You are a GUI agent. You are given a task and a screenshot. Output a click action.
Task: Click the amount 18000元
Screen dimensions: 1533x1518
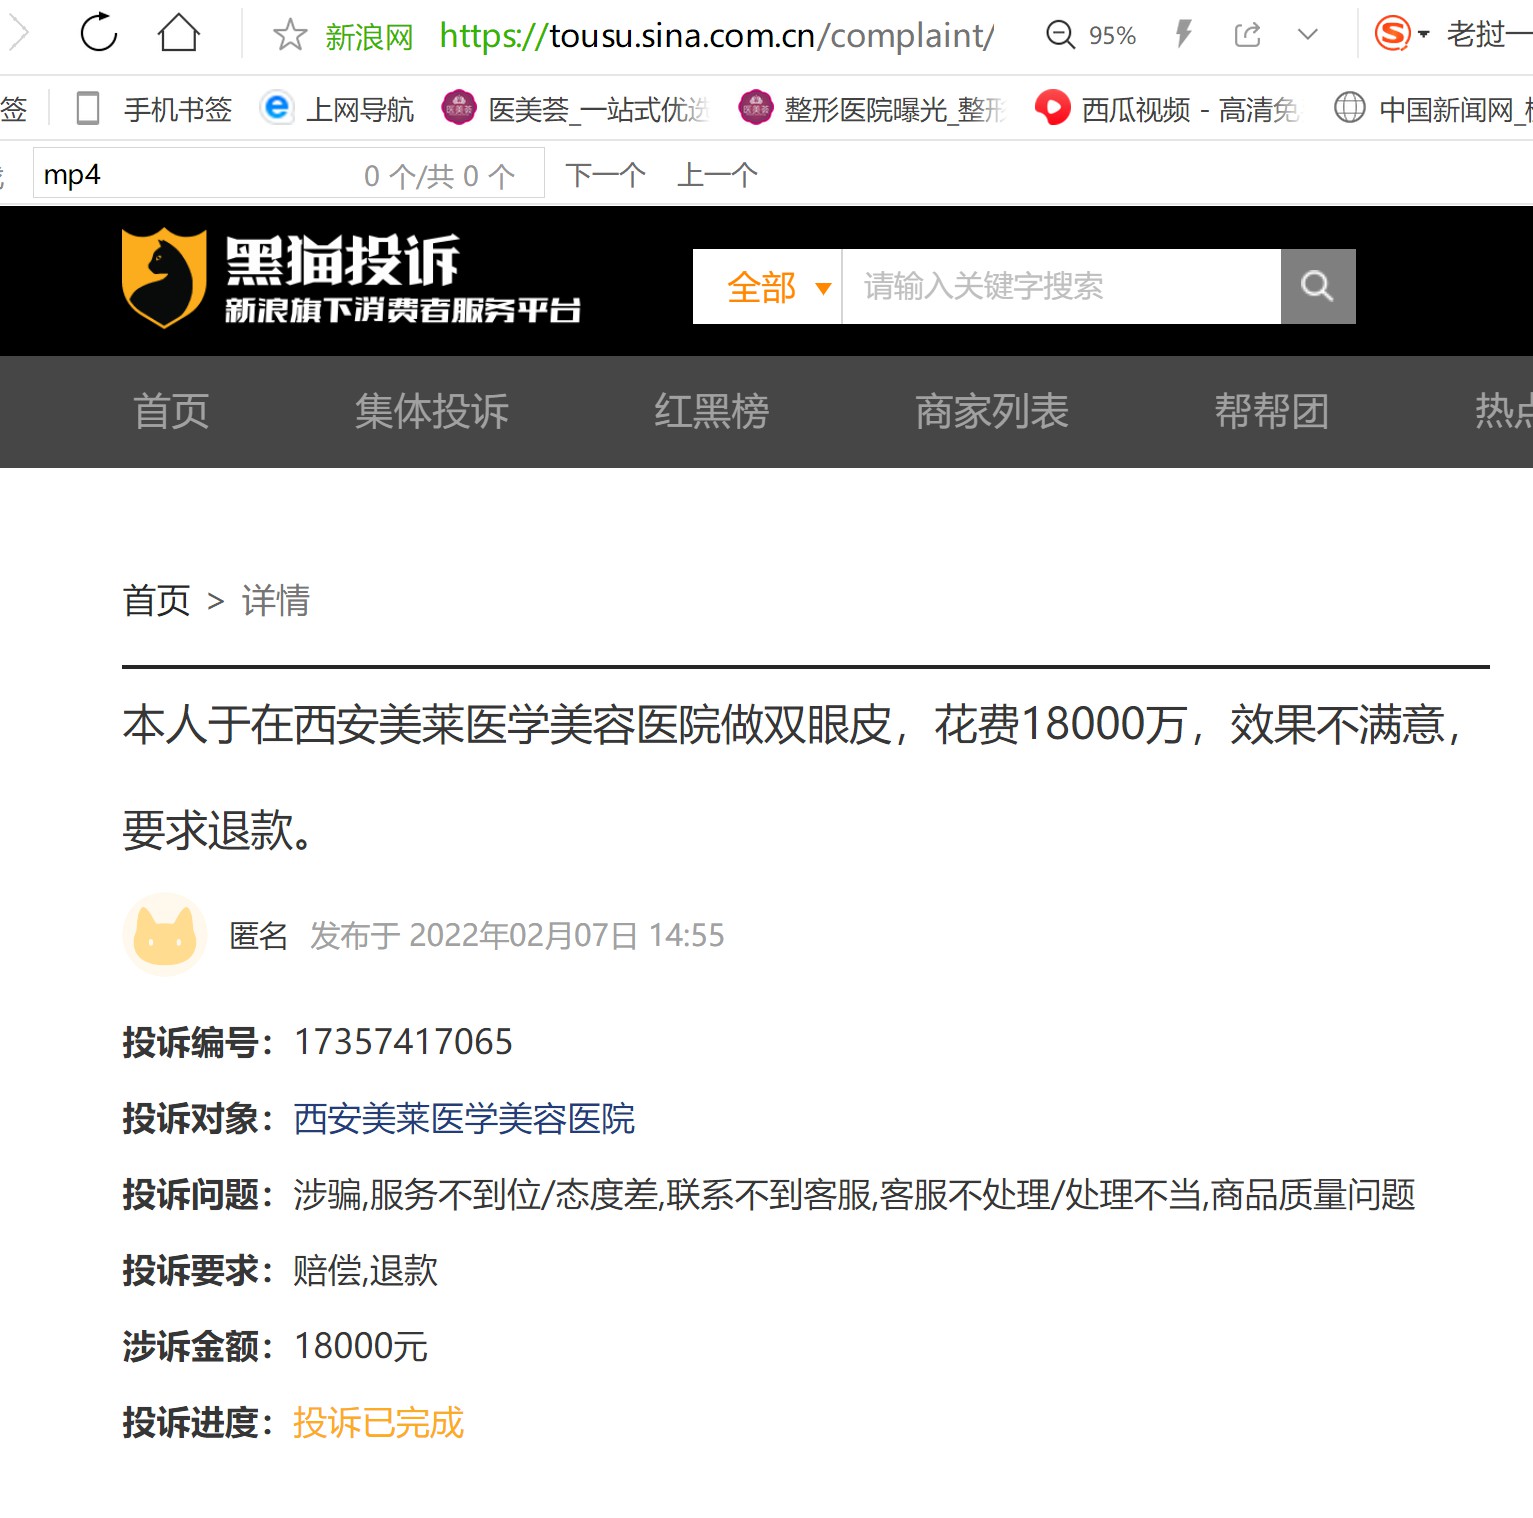click(x=361, y=1347)
